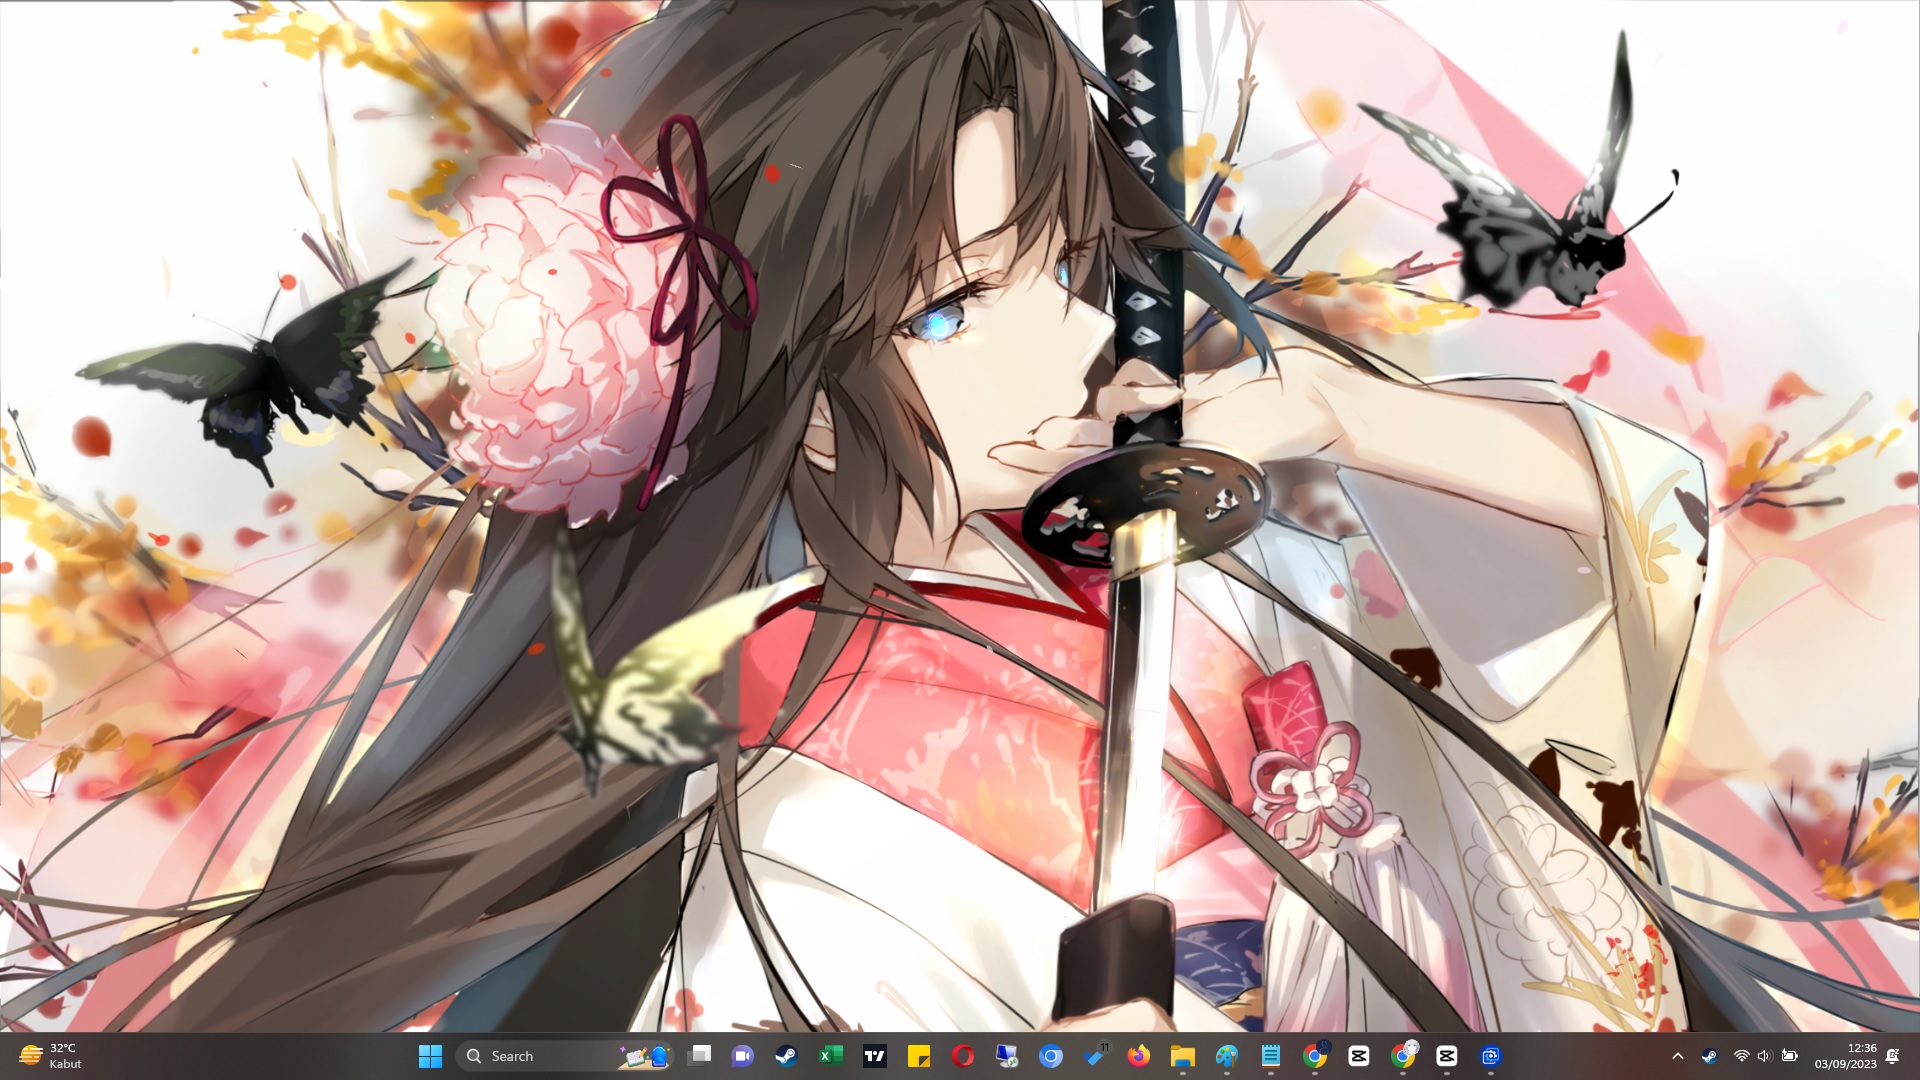Launch Sticky Notes from the taskbar
The width and height of the screenshot is (1920, 1080).
(918, 1056)
